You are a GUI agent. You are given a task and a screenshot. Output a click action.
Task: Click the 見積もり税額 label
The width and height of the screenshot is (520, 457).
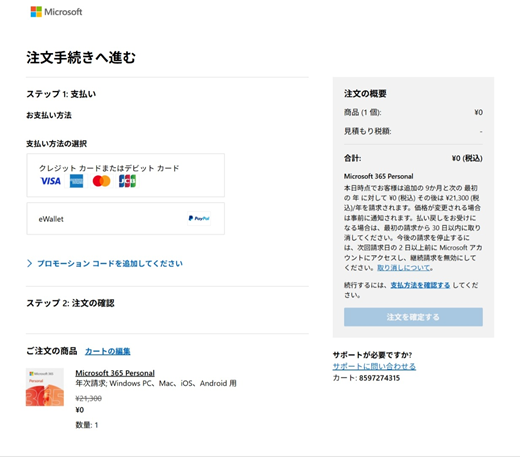[368, 131]
